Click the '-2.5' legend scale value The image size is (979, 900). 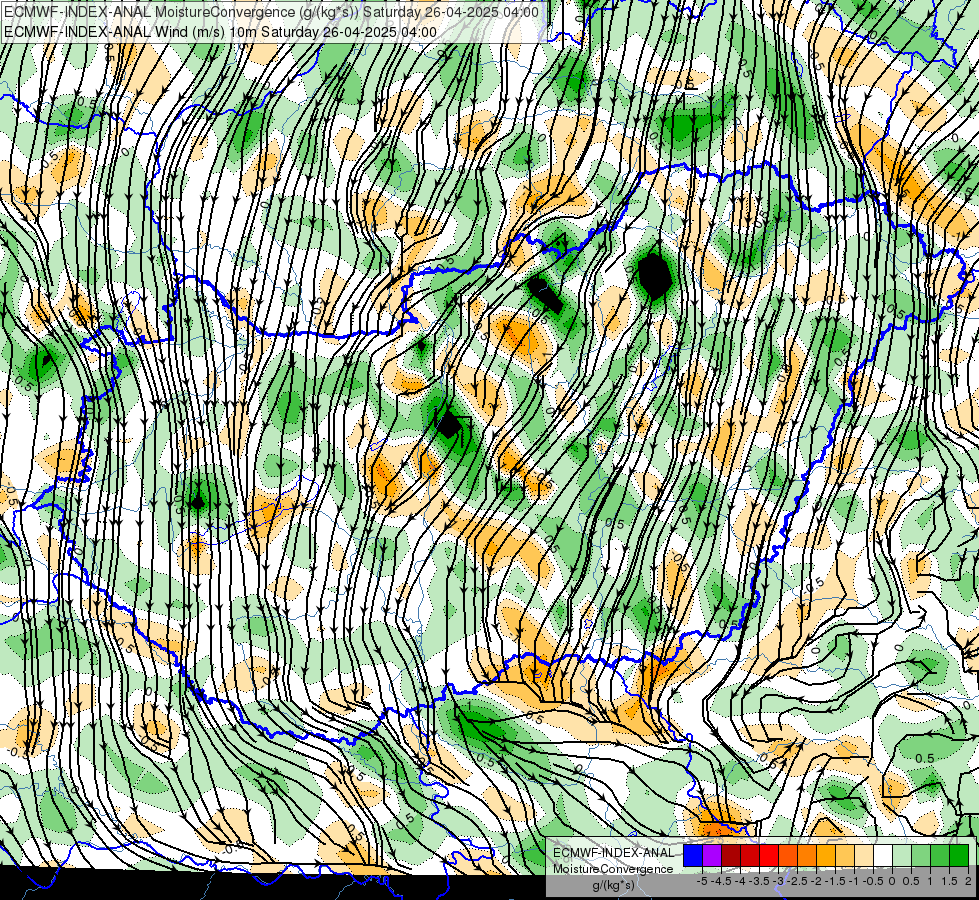[797, 881]
